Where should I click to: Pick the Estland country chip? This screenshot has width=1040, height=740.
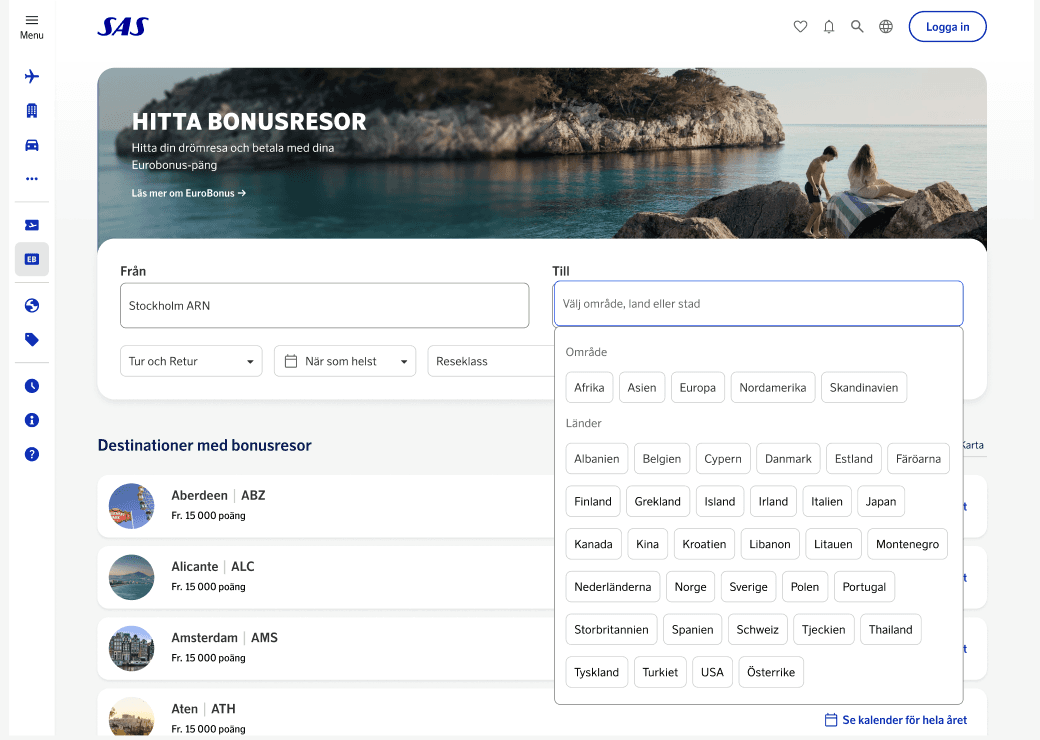coord(854,459)
